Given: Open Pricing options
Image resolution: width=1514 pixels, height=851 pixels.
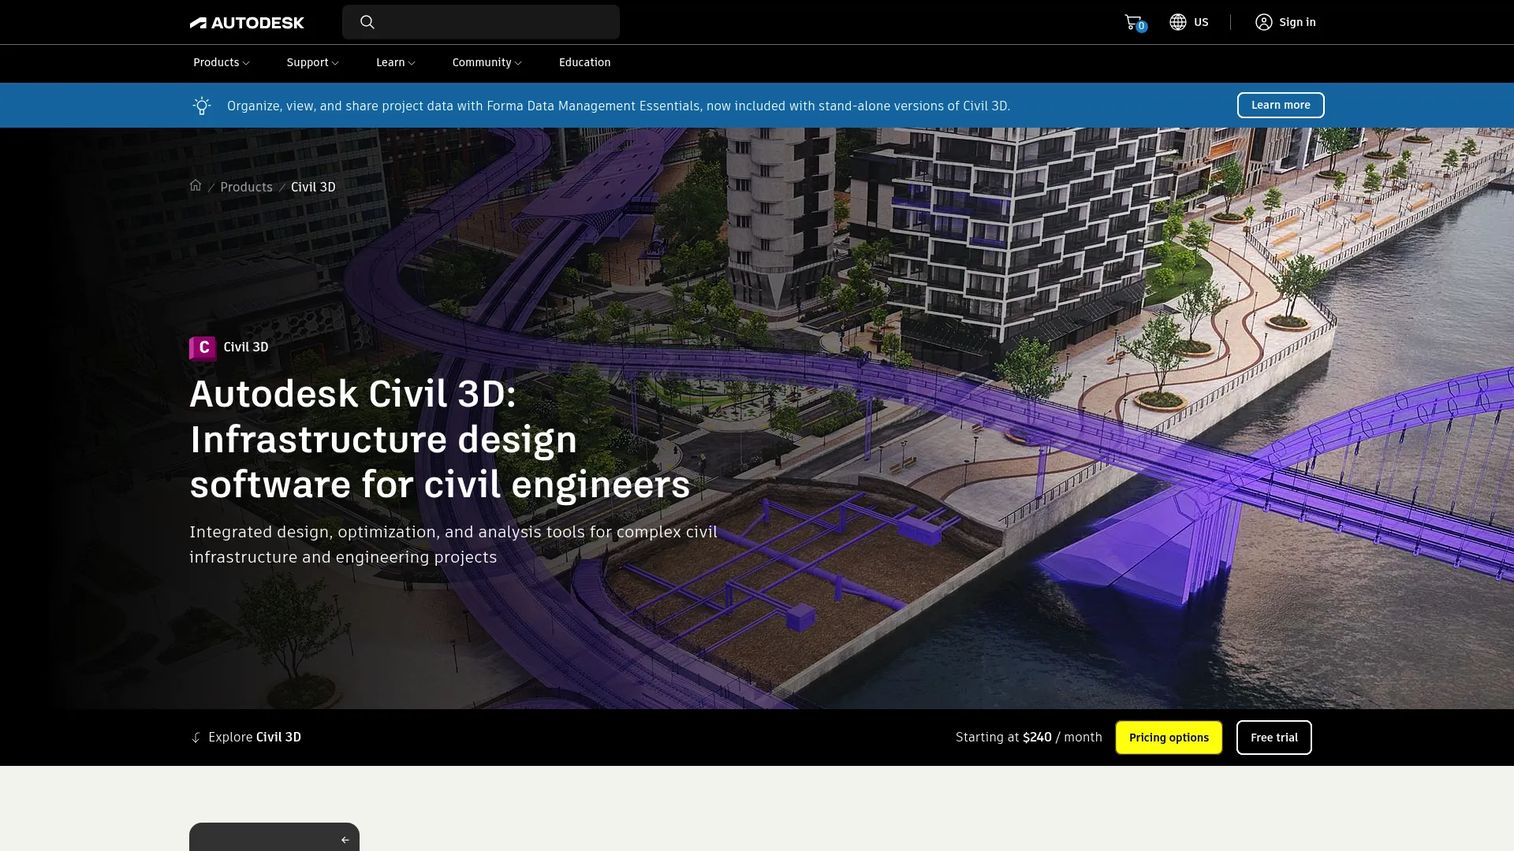Looking at the screenshot, I should [1168, 738].
